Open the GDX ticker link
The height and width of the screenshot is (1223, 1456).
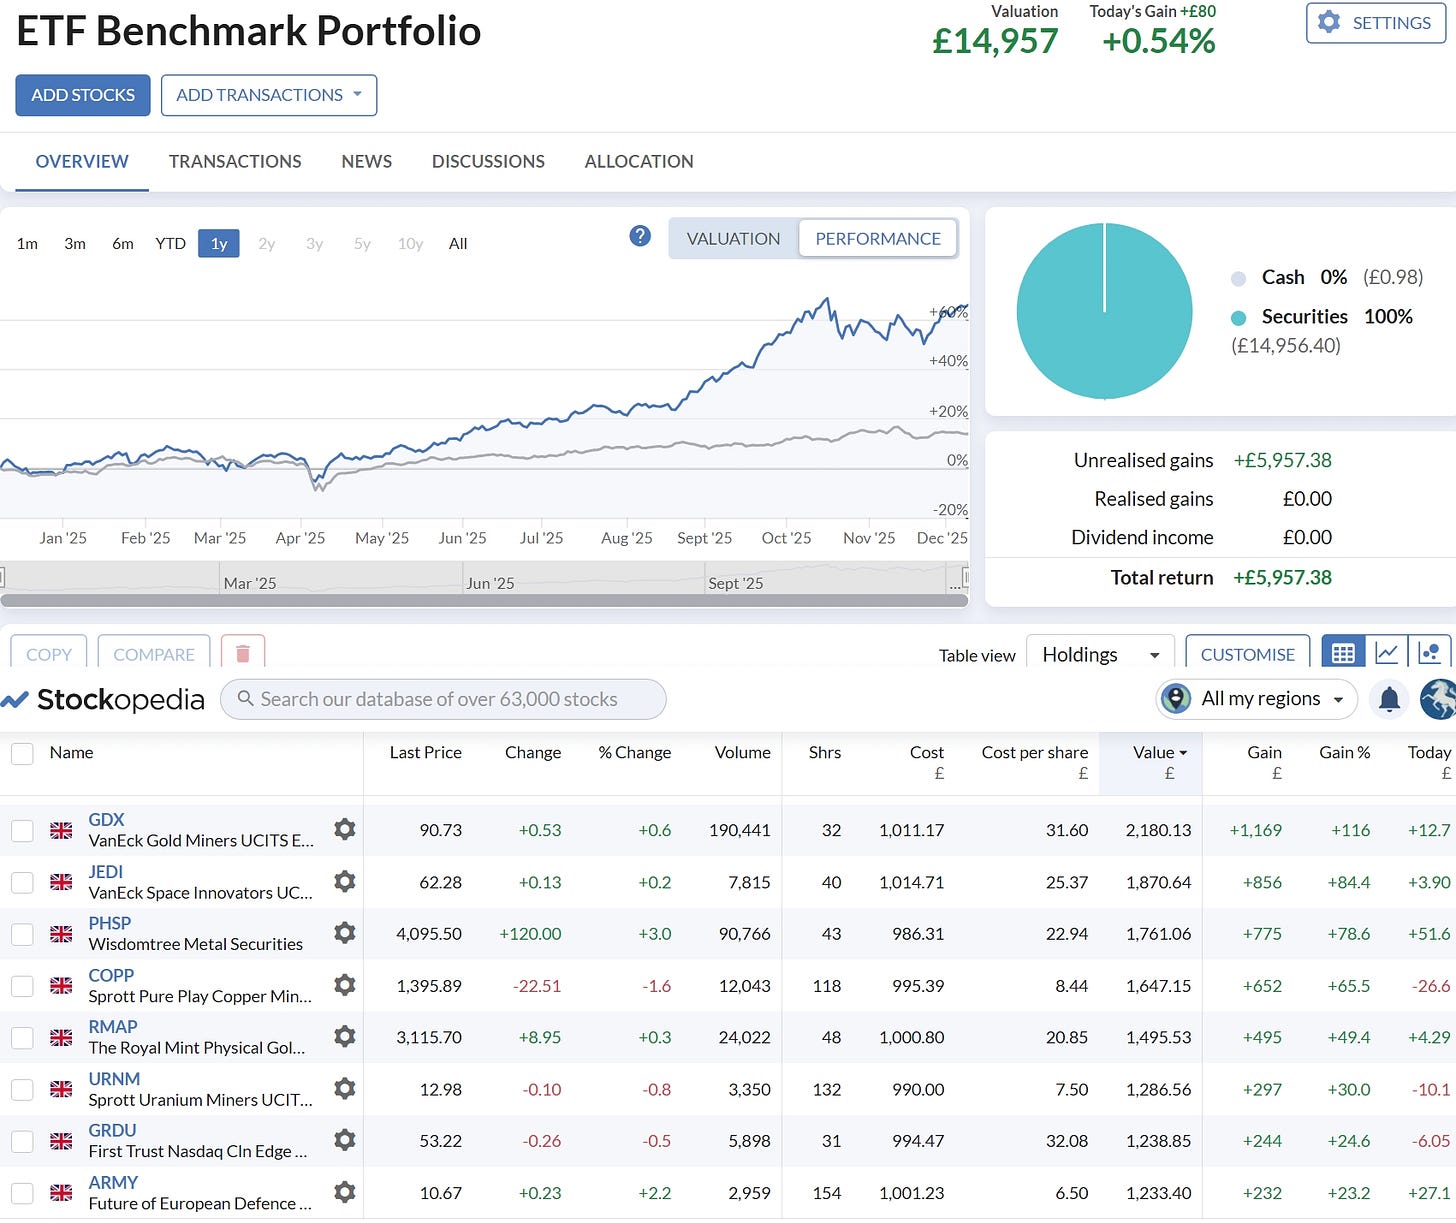106,819
